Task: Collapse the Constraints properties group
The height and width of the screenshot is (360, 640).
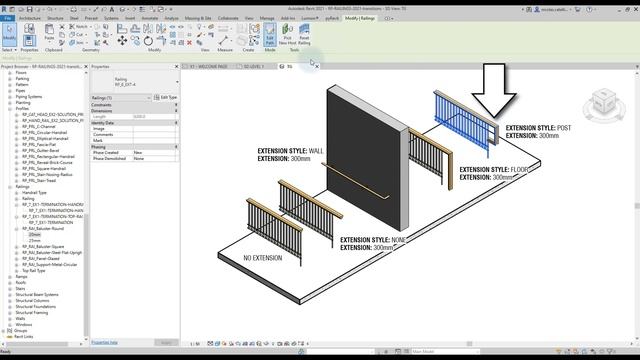Action: tap(176, 105)
